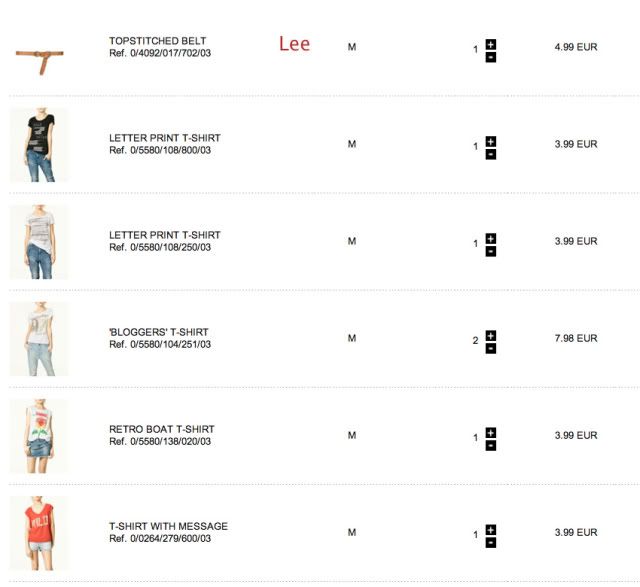Increase quantity of black Letter Print T-shirt
Viewport: 640px width, 587px height.
[491, 141]
